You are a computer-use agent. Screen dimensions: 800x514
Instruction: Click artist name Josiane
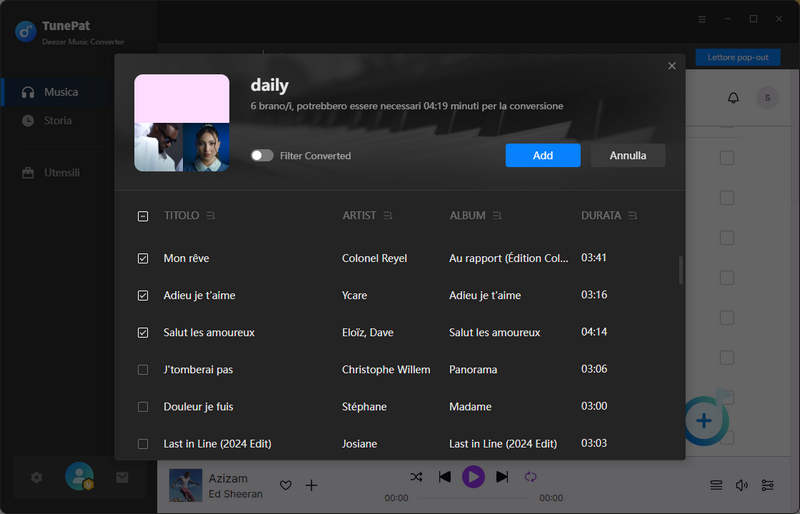coord(359,444)
